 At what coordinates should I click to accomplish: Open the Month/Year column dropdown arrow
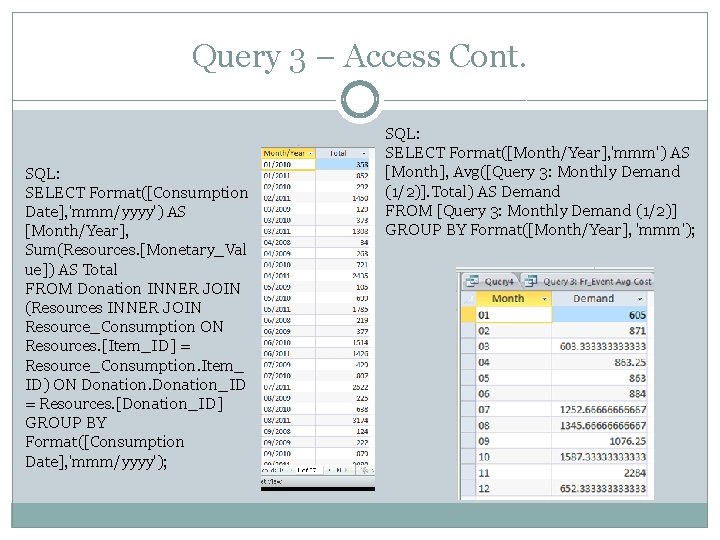(310, 153)
